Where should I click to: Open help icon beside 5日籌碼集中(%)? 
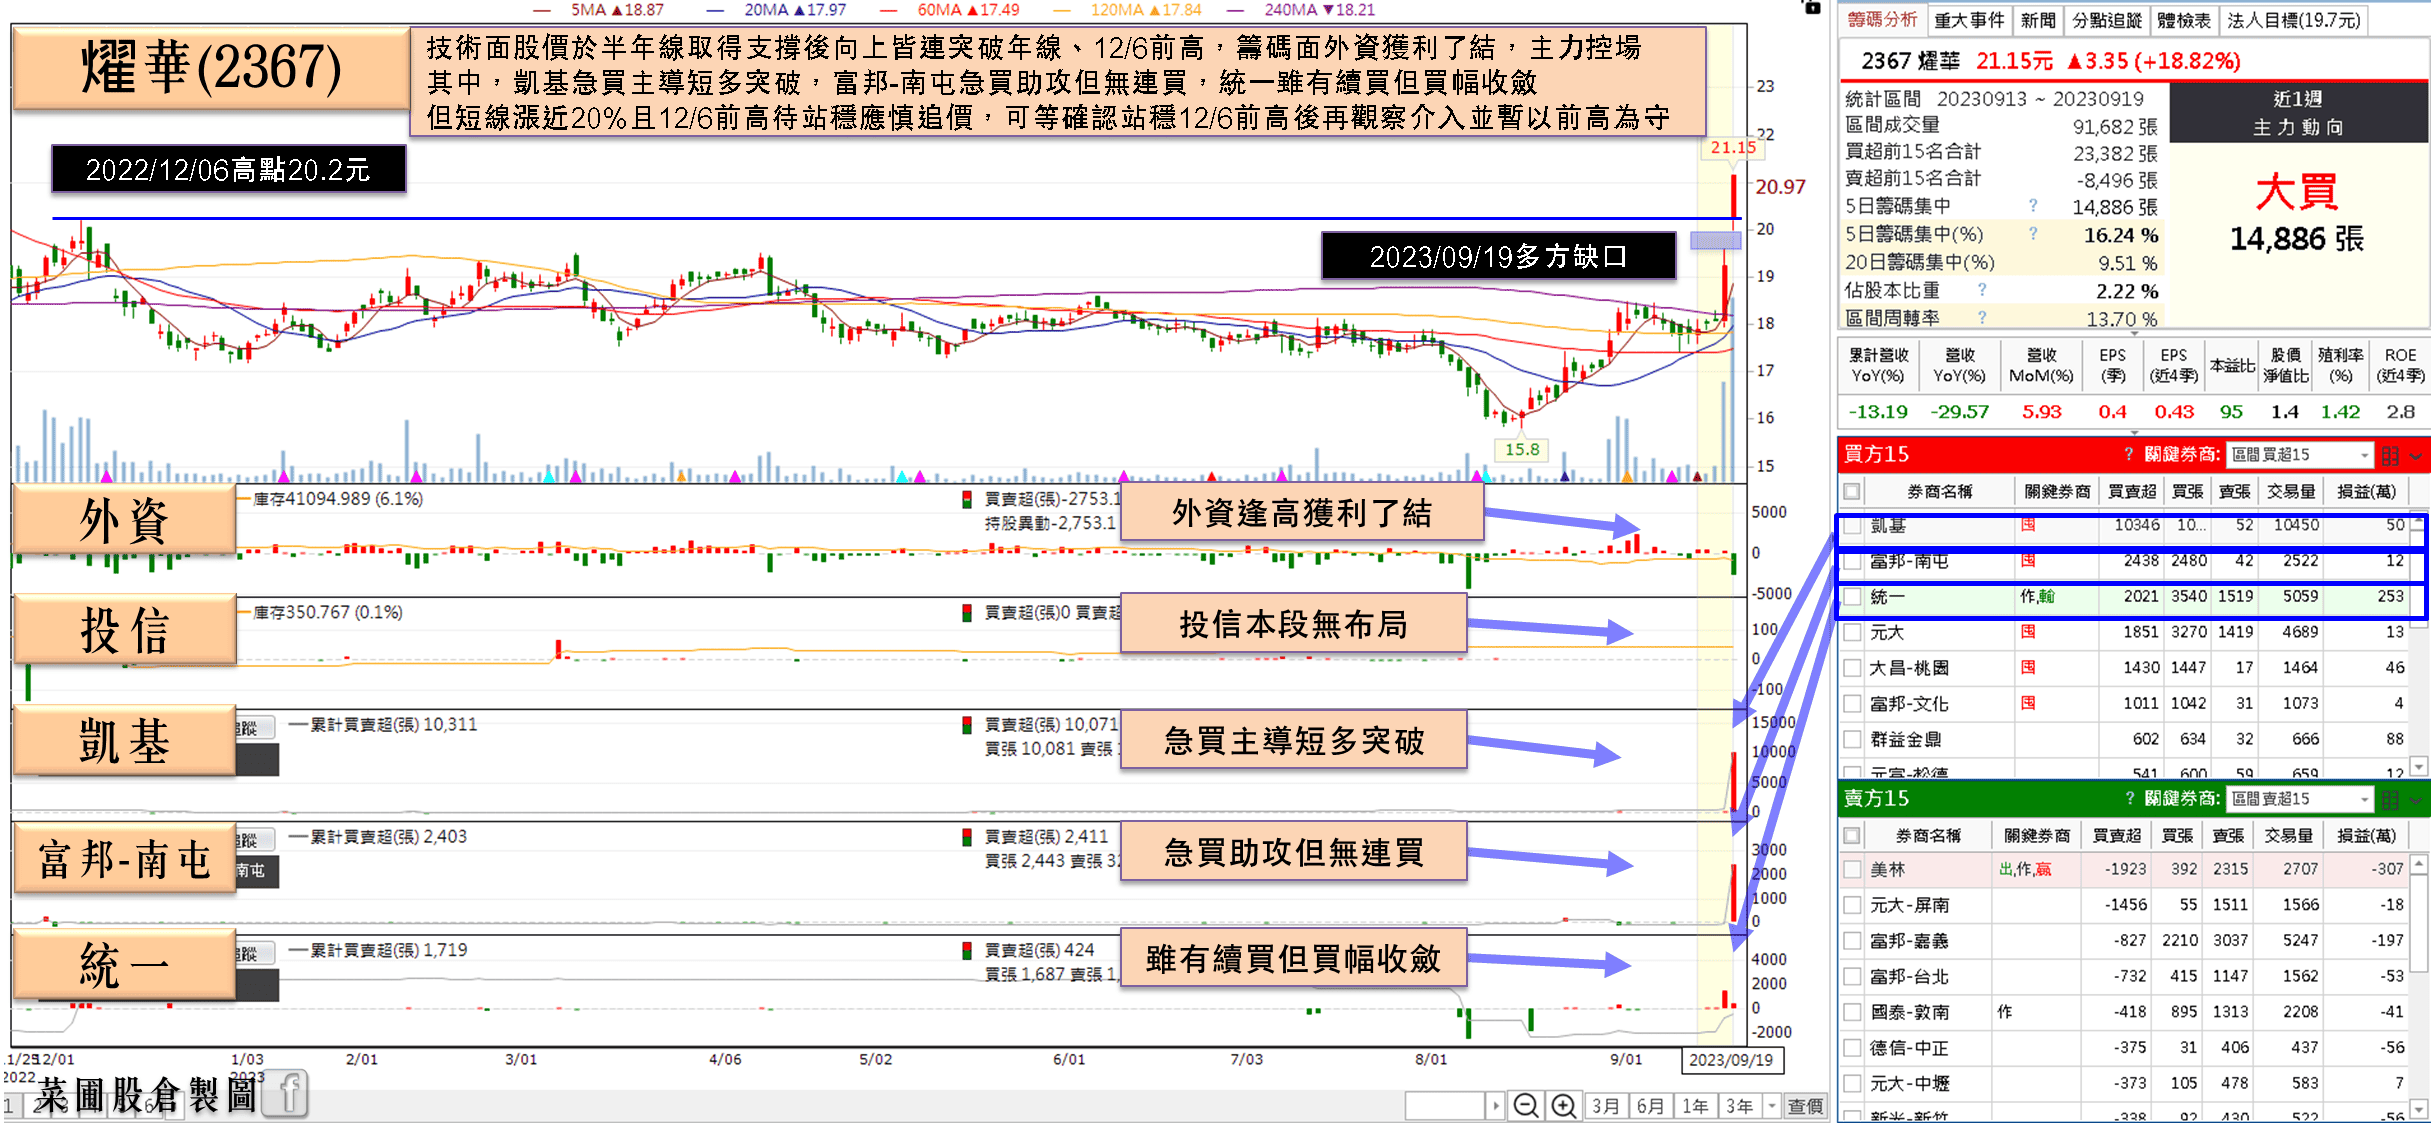pyautogui.click(x=2033, y=233)
